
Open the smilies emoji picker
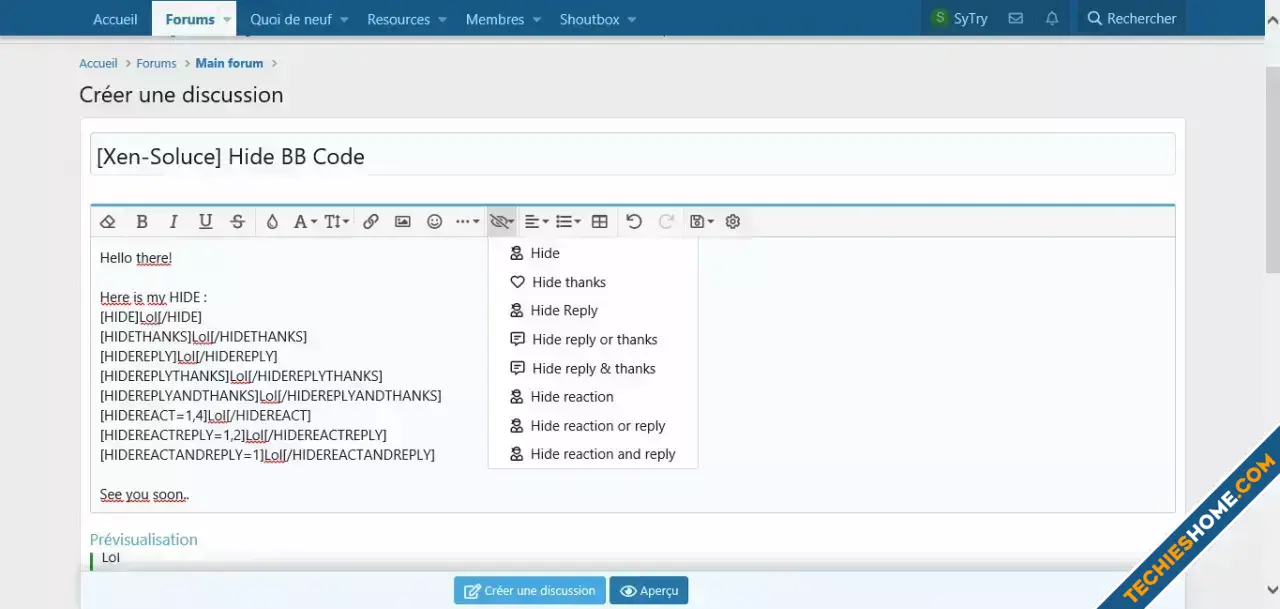coord(435,222)
